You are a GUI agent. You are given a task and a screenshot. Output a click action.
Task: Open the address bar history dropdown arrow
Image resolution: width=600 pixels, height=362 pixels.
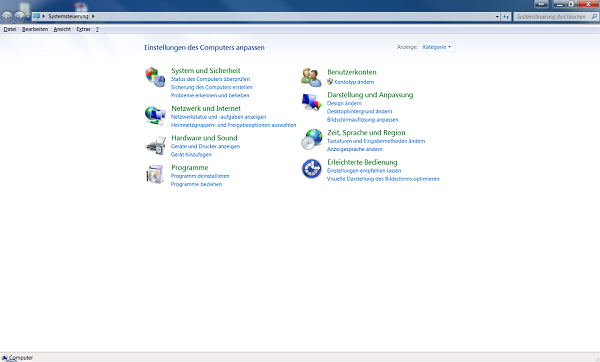click(x=497, y=16)
